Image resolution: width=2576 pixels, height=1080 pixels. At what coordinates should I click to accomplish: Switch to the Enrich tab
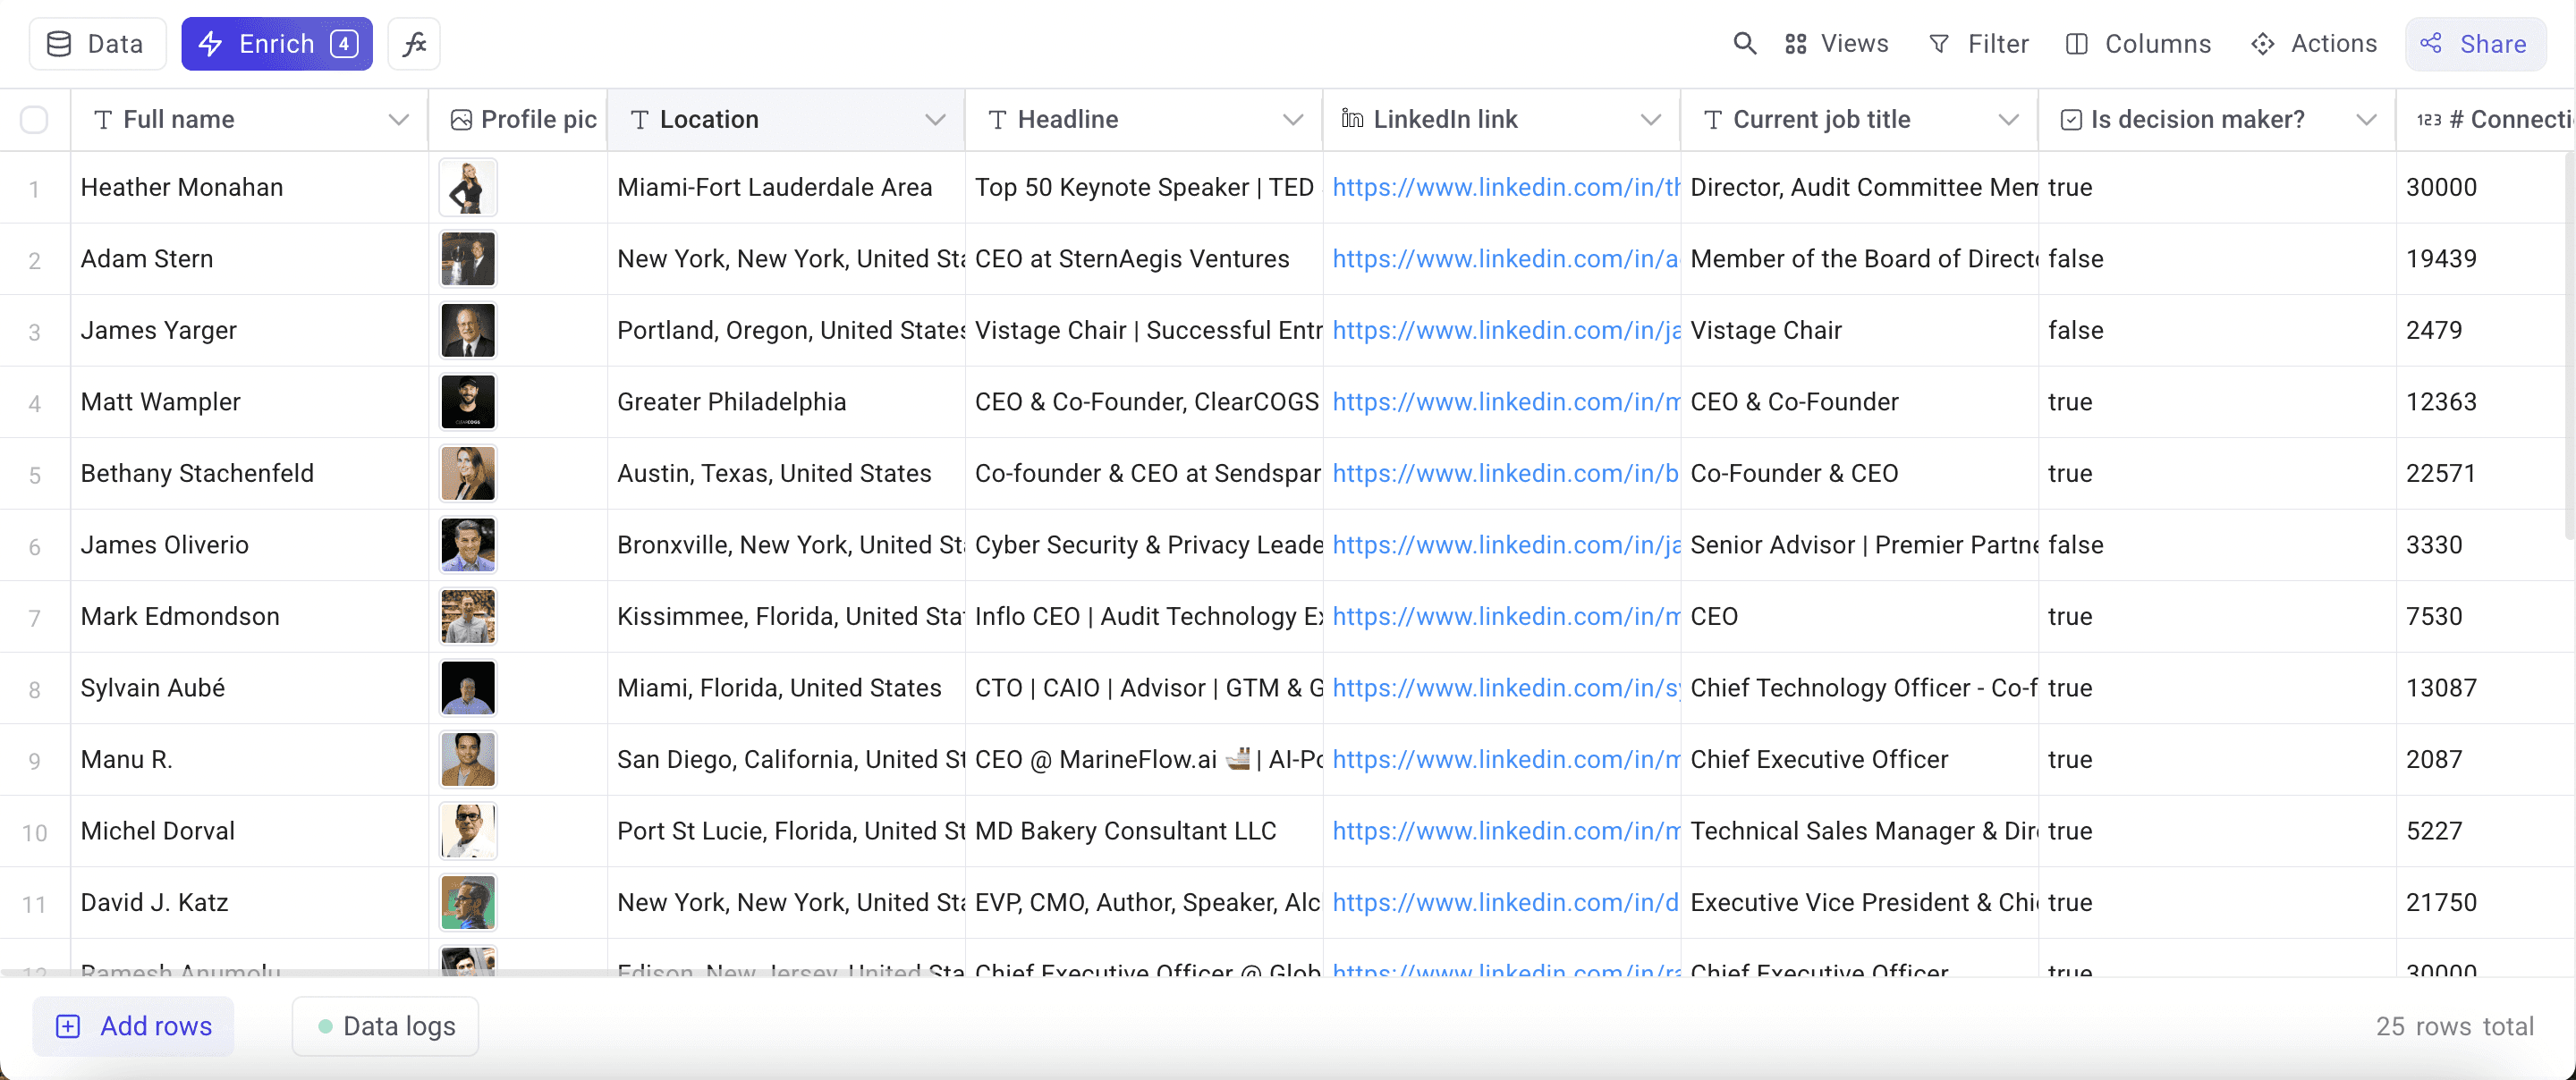[x=277, y=43]
